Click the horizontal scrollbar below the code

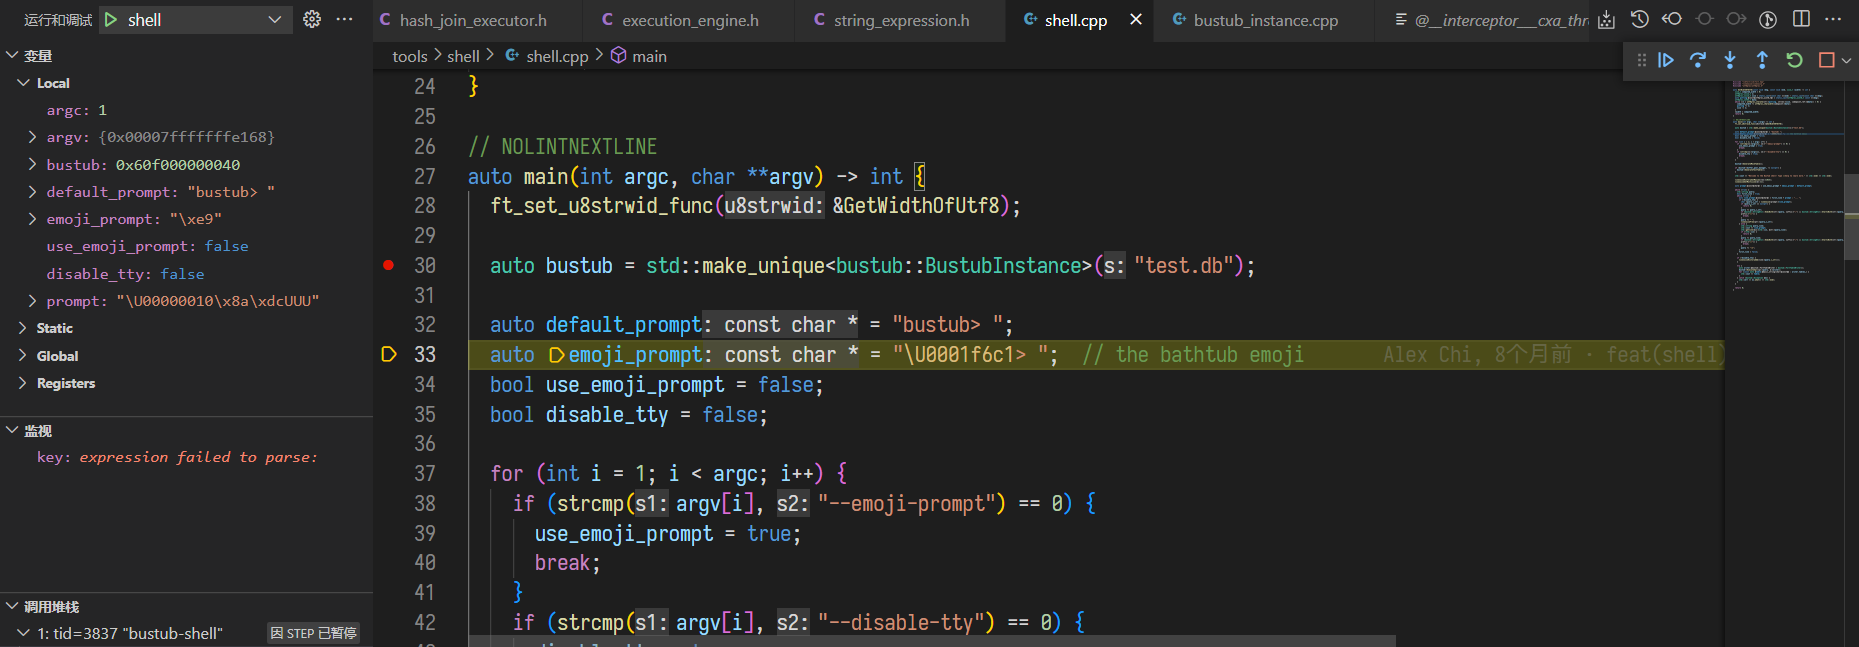click(930, 640)
